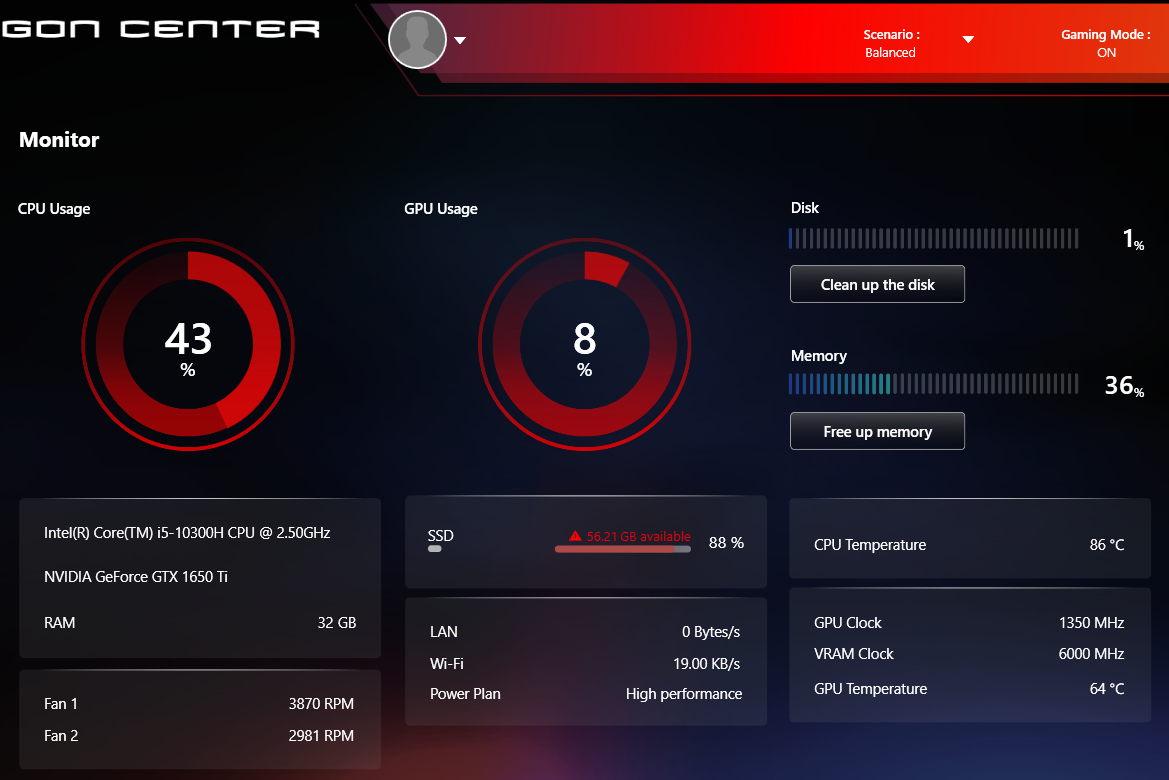1169x780 pixels.
Task: Expand the dropdown arrow beside the avatar
Action: click(x=460, y=40)
